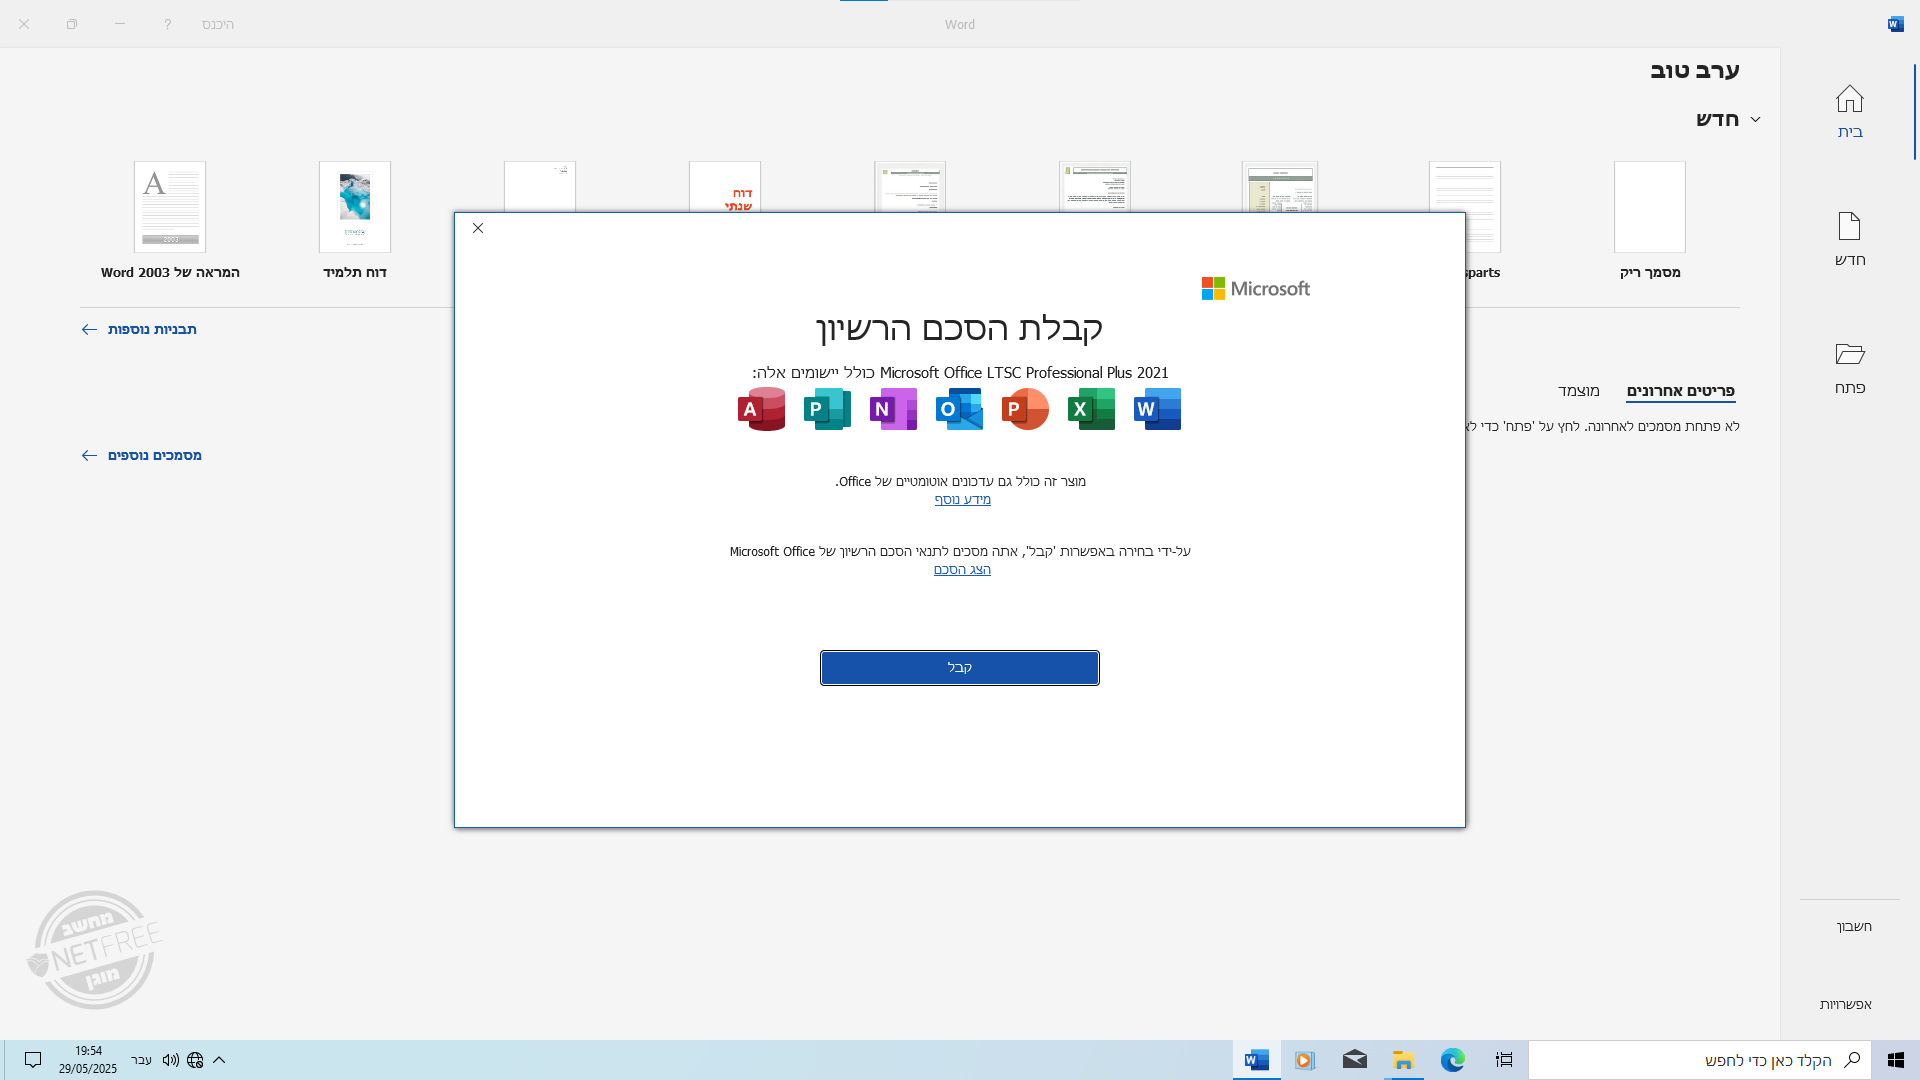Click the Outlook app icon in the dialog
The width and height of the screenshot is (1920, 1080).
[959, 409]
